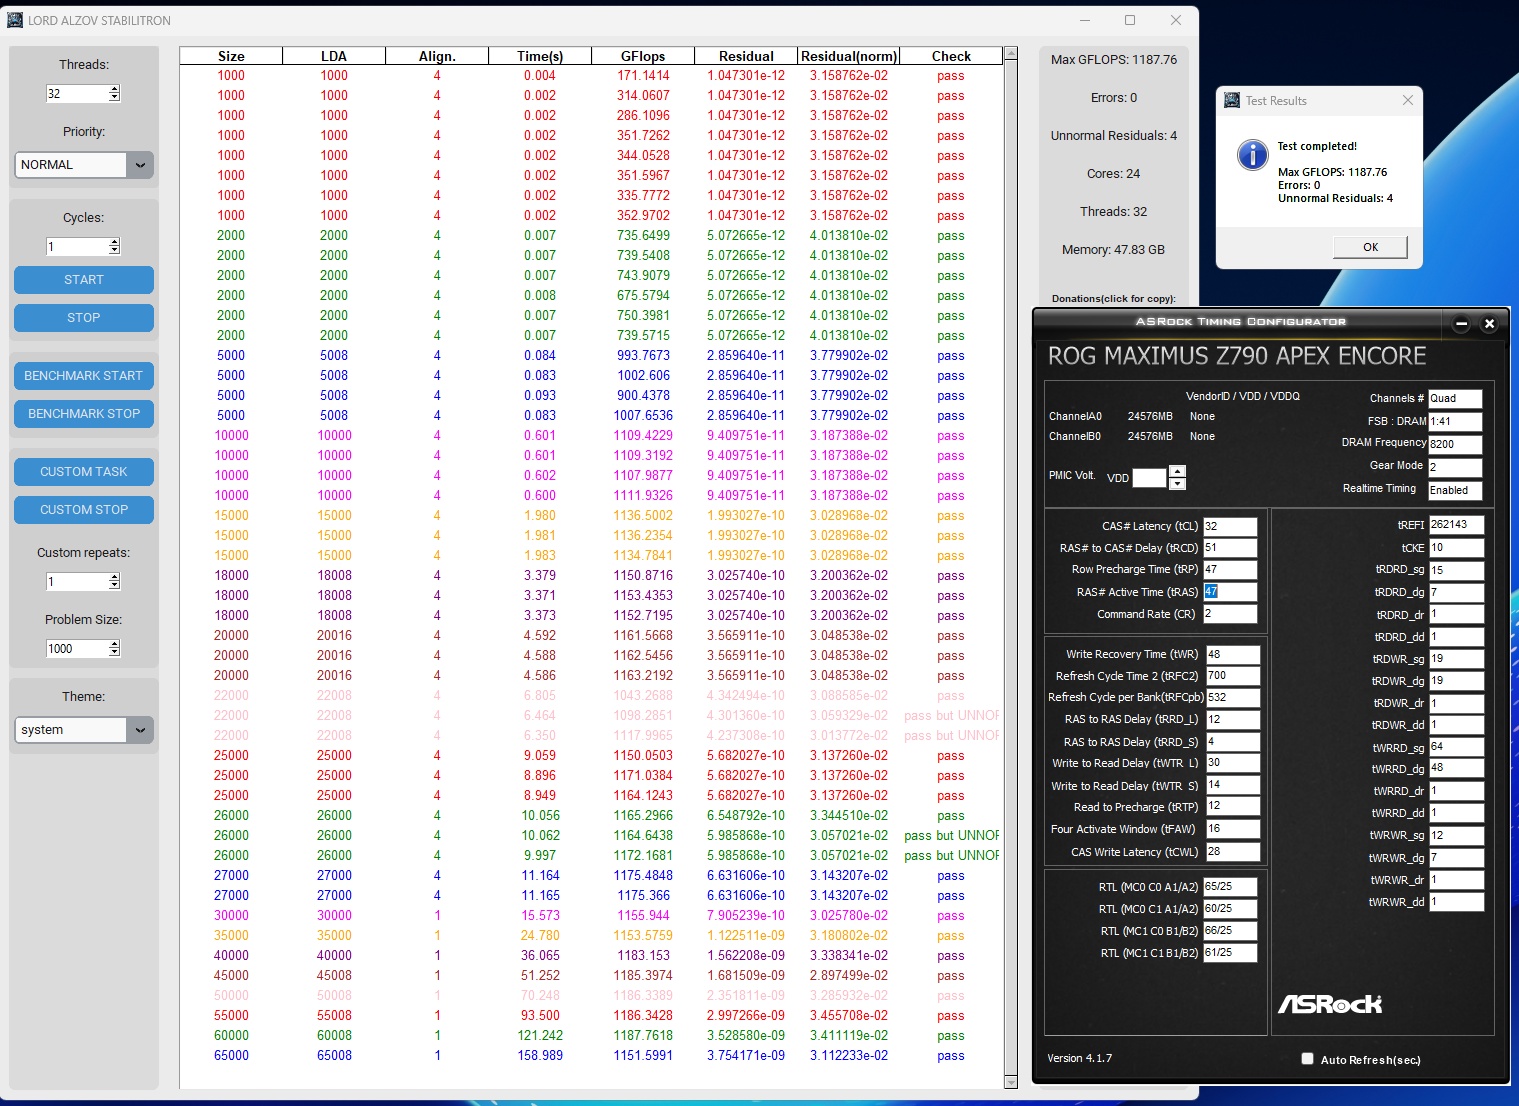
Task: Increment the Cycles spinner
Action: tap(114, 242)
